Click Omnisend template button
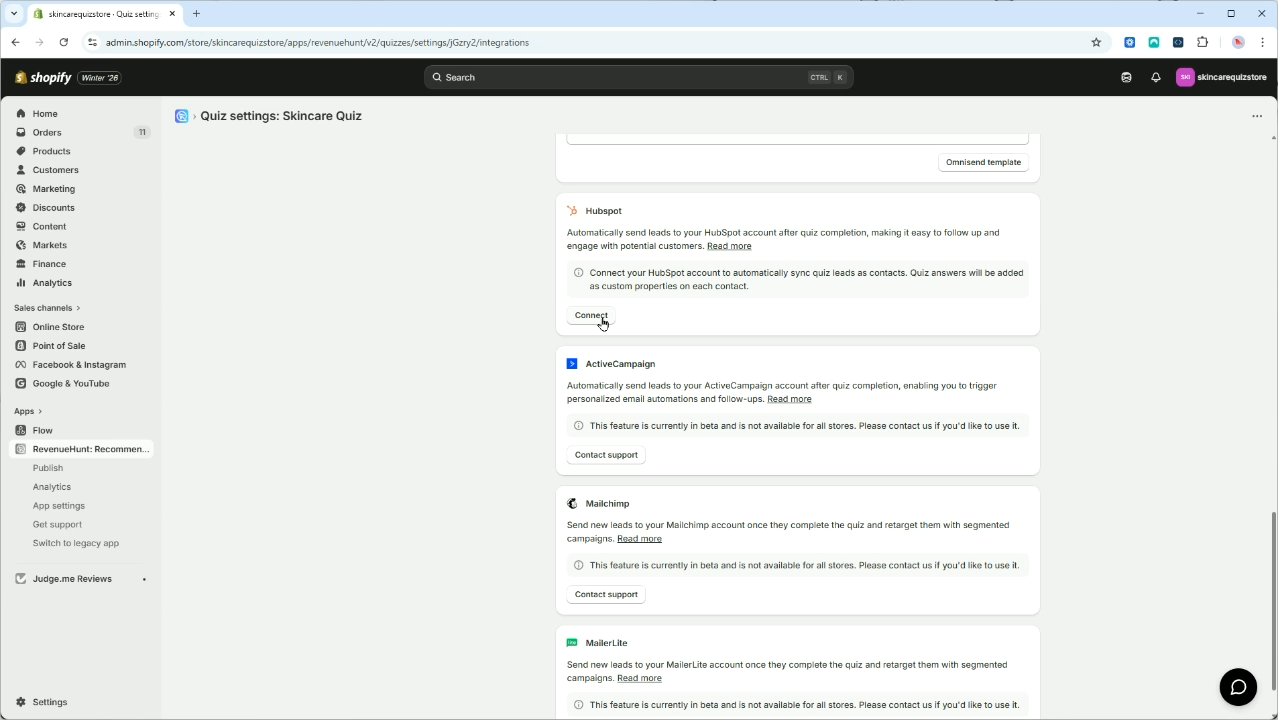The height and width of the screenshot is (720, 1278). tap(983, 162)
